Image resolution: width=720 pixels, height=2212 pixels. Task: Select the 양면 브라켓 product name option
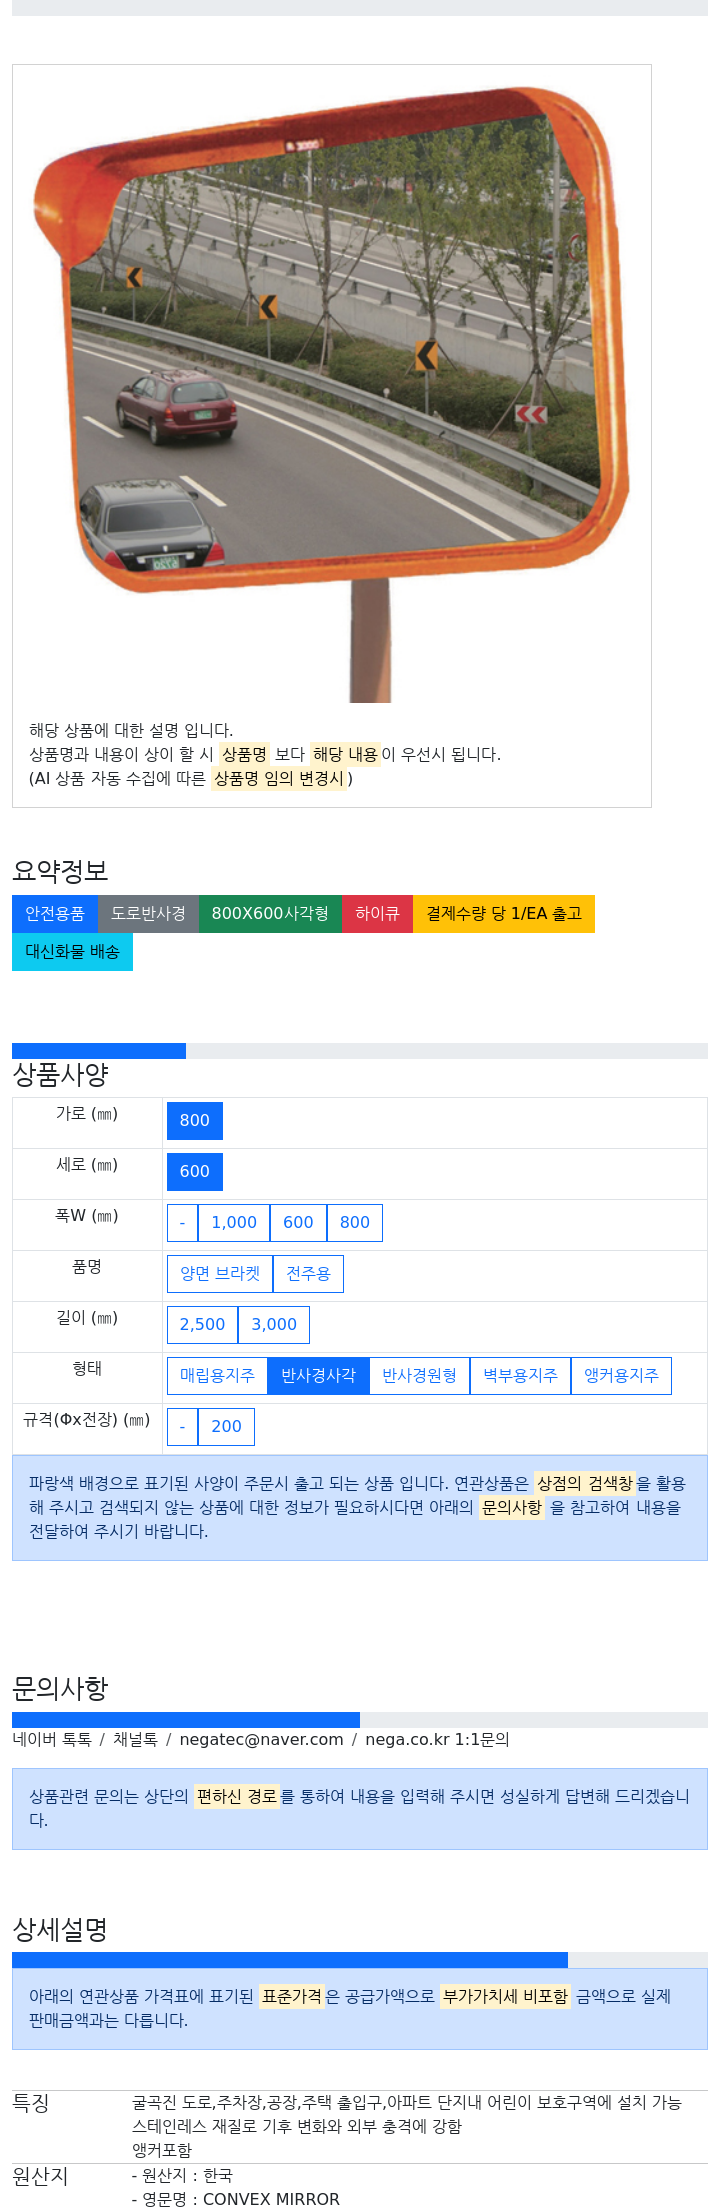[x=220, y=1274]
